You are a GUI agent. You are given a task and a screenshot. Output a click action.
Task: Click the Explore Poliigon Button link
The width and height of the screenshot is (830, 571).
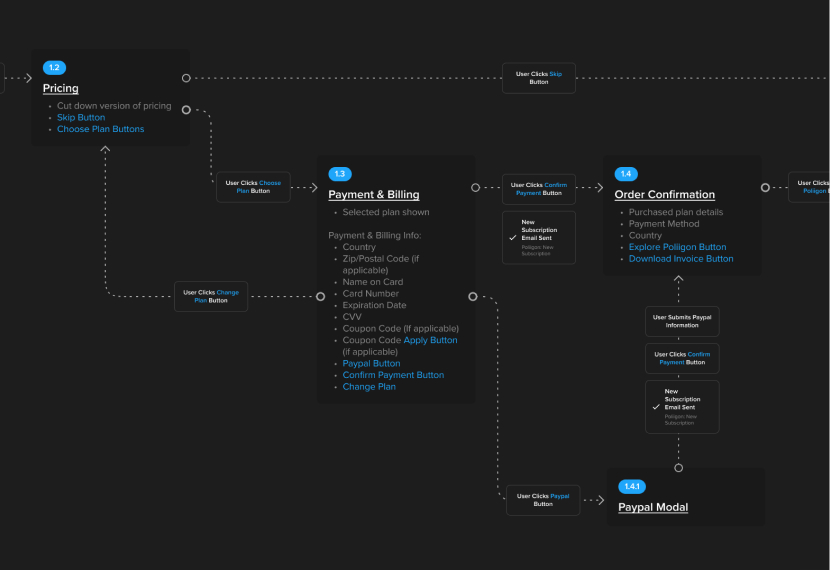(x=678, y=247)
